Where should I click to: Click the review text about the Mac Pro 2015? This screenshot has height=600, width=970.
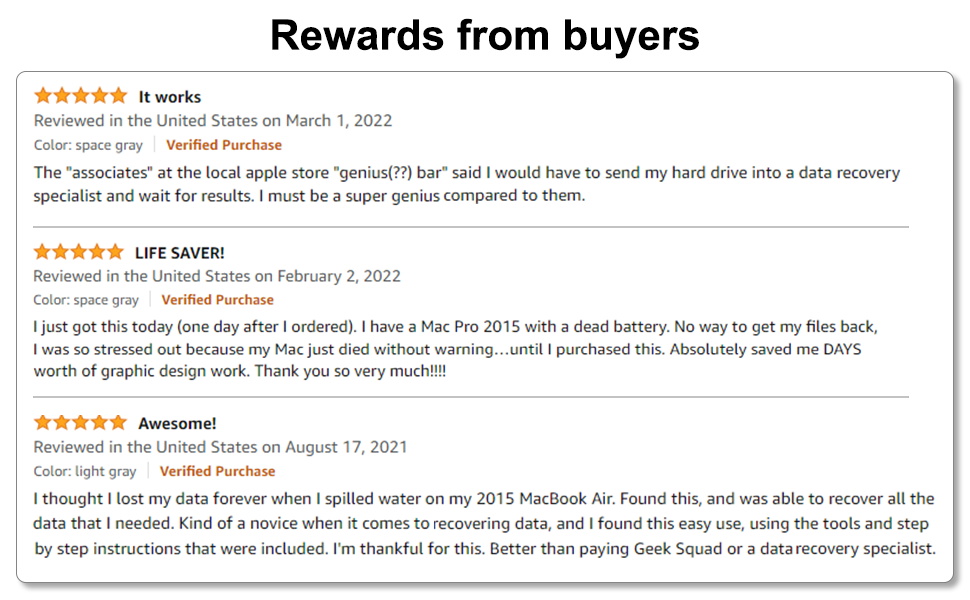click(455, 348)
